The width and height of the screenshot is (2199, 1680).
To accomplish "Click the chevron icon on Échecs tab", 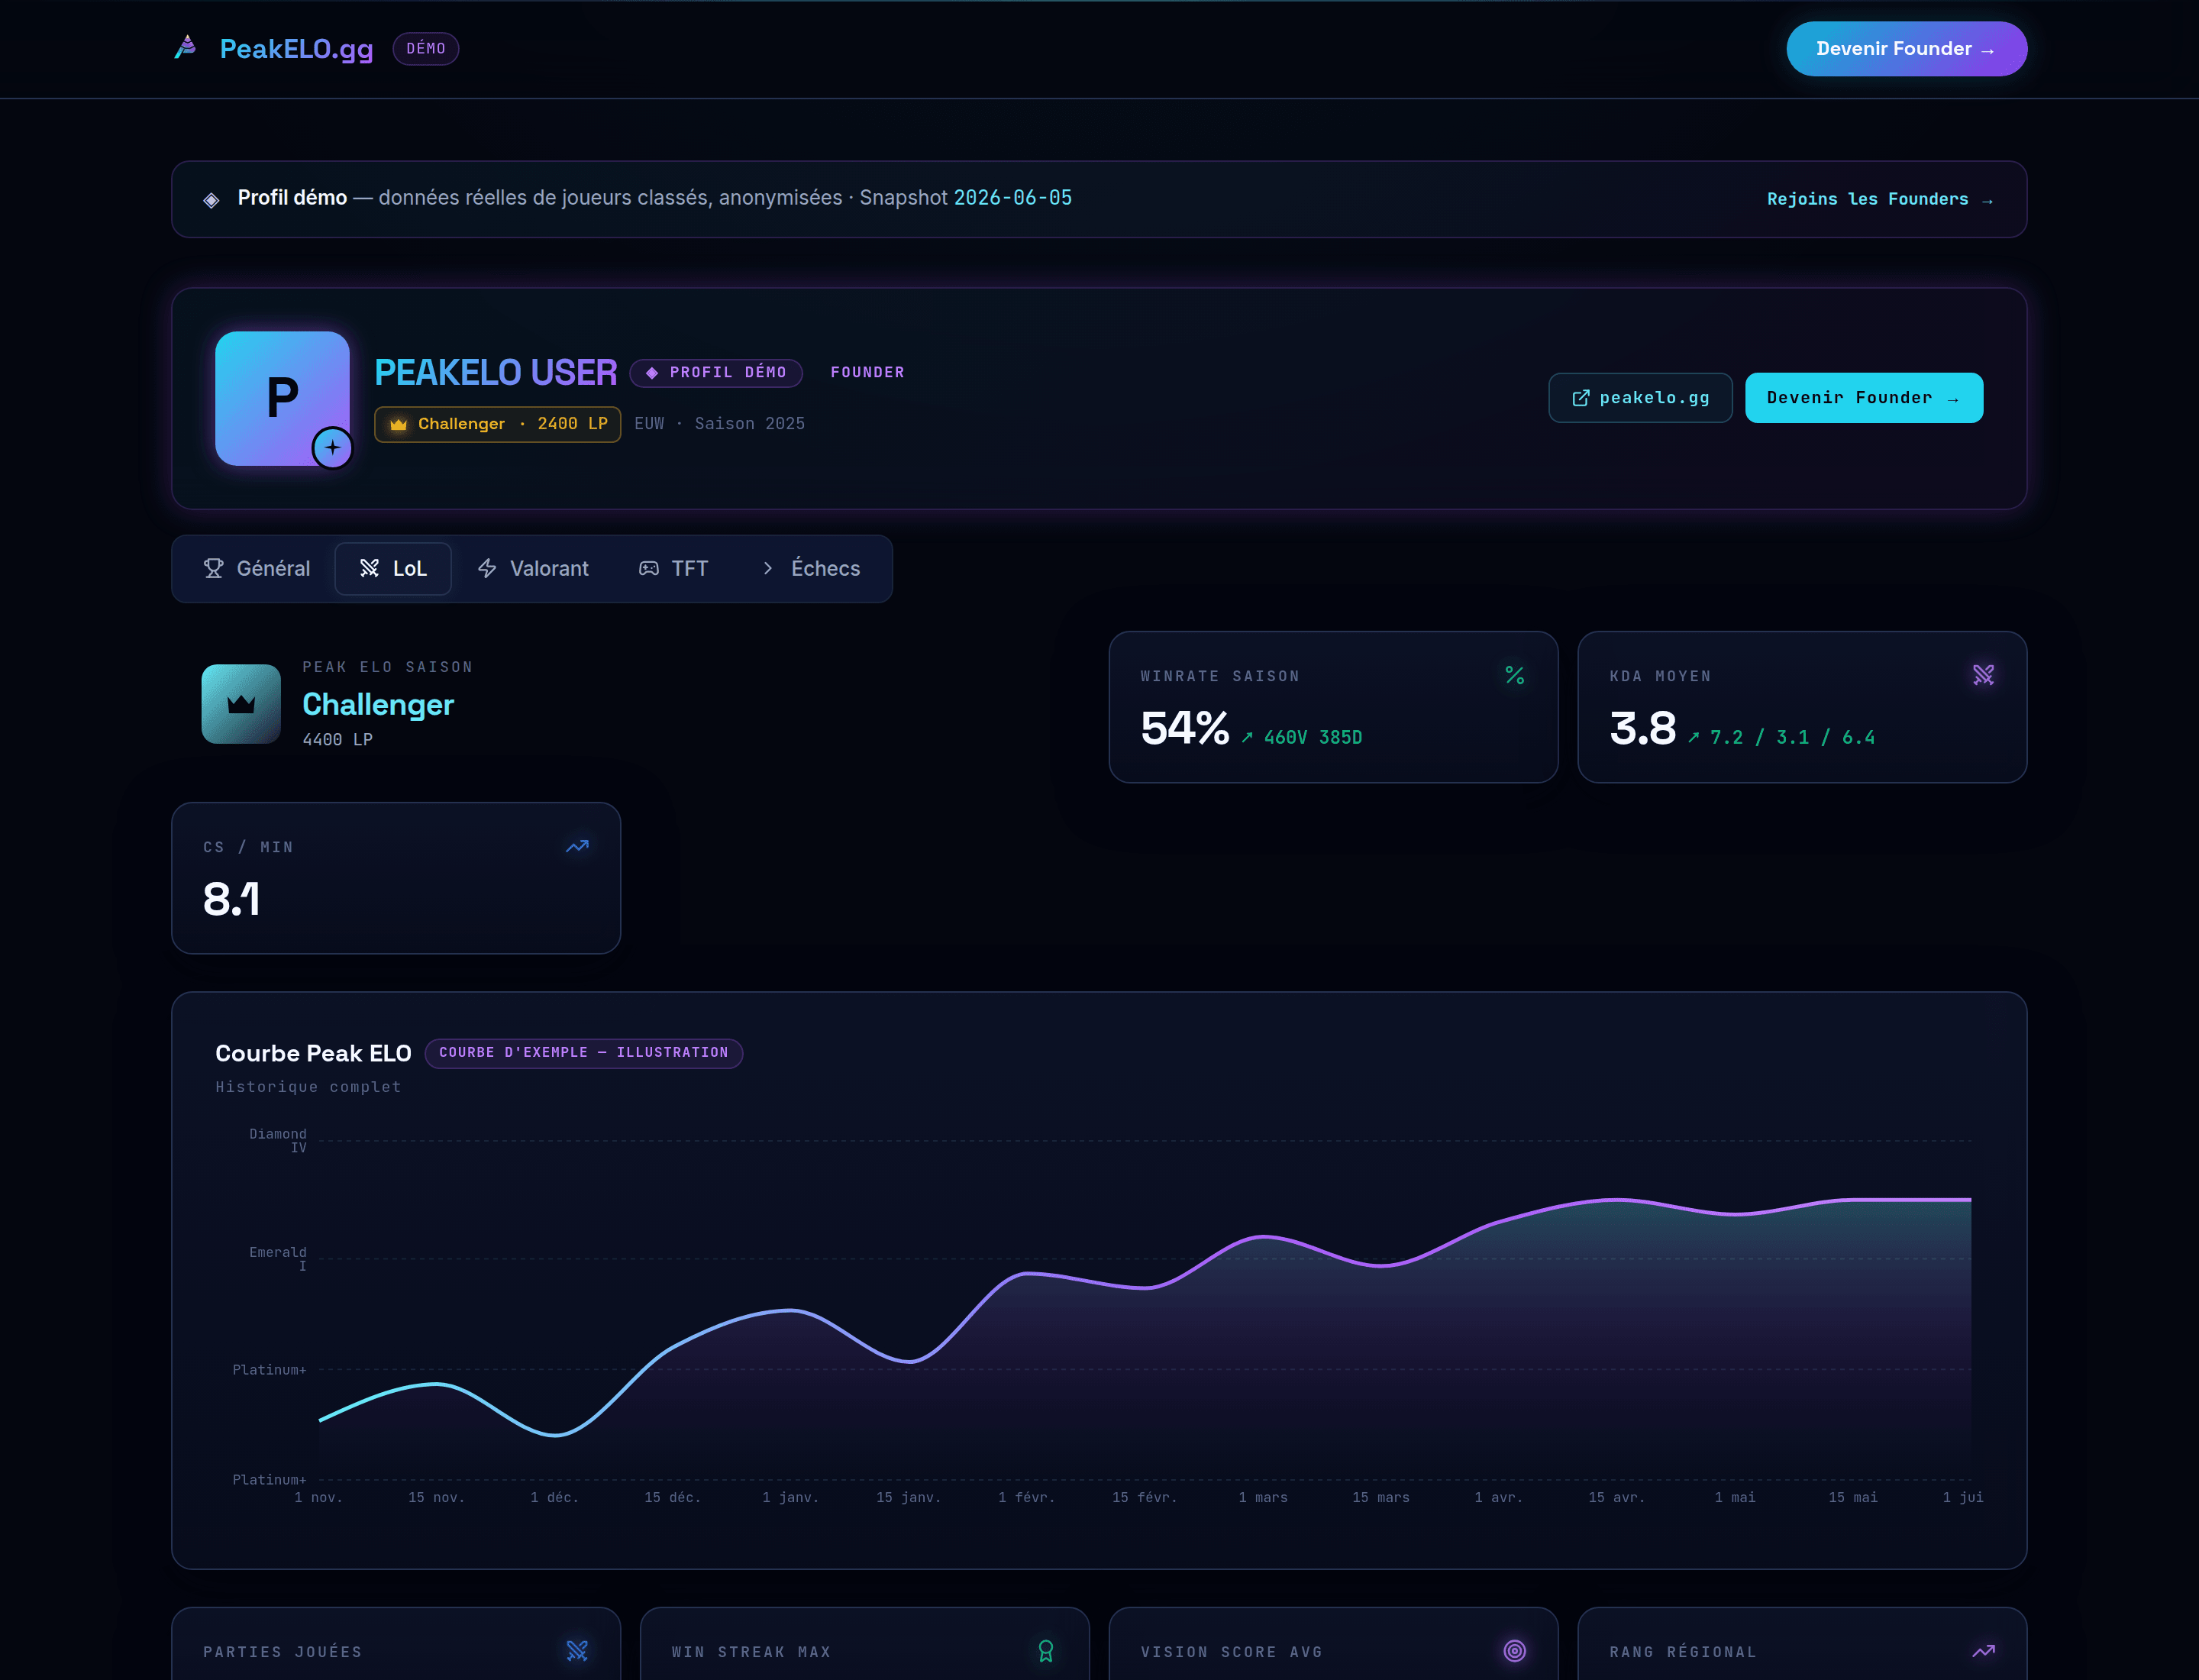I will point(767,568).
